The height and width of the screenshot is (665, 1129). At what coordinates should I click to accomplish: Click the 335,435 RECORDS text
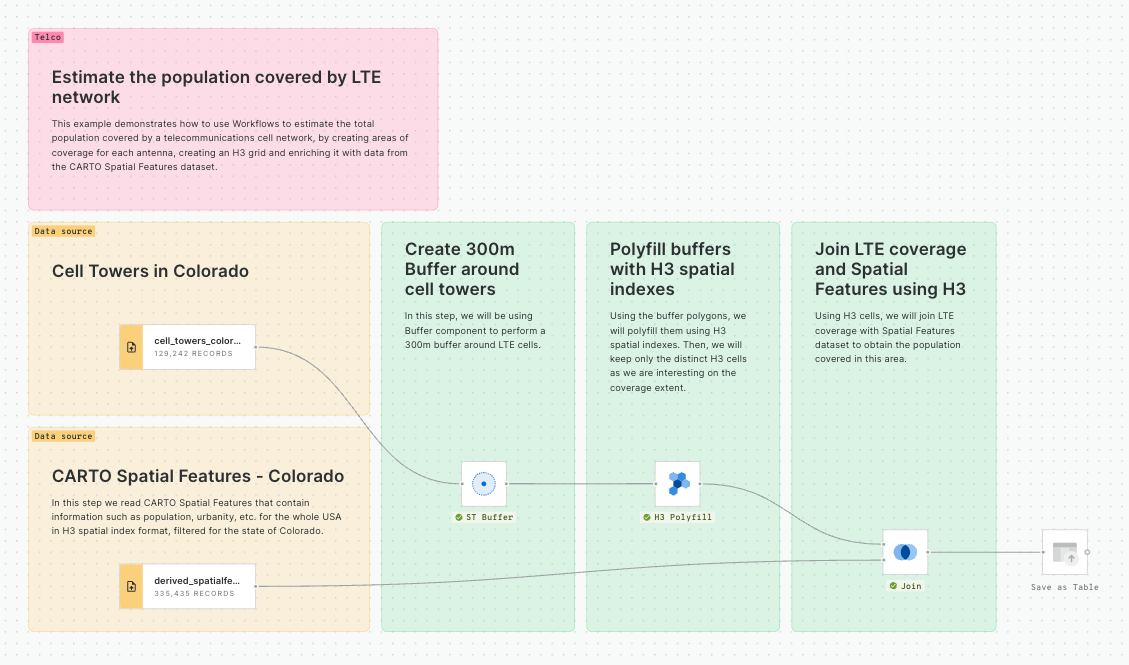click(x=194, y=594)
